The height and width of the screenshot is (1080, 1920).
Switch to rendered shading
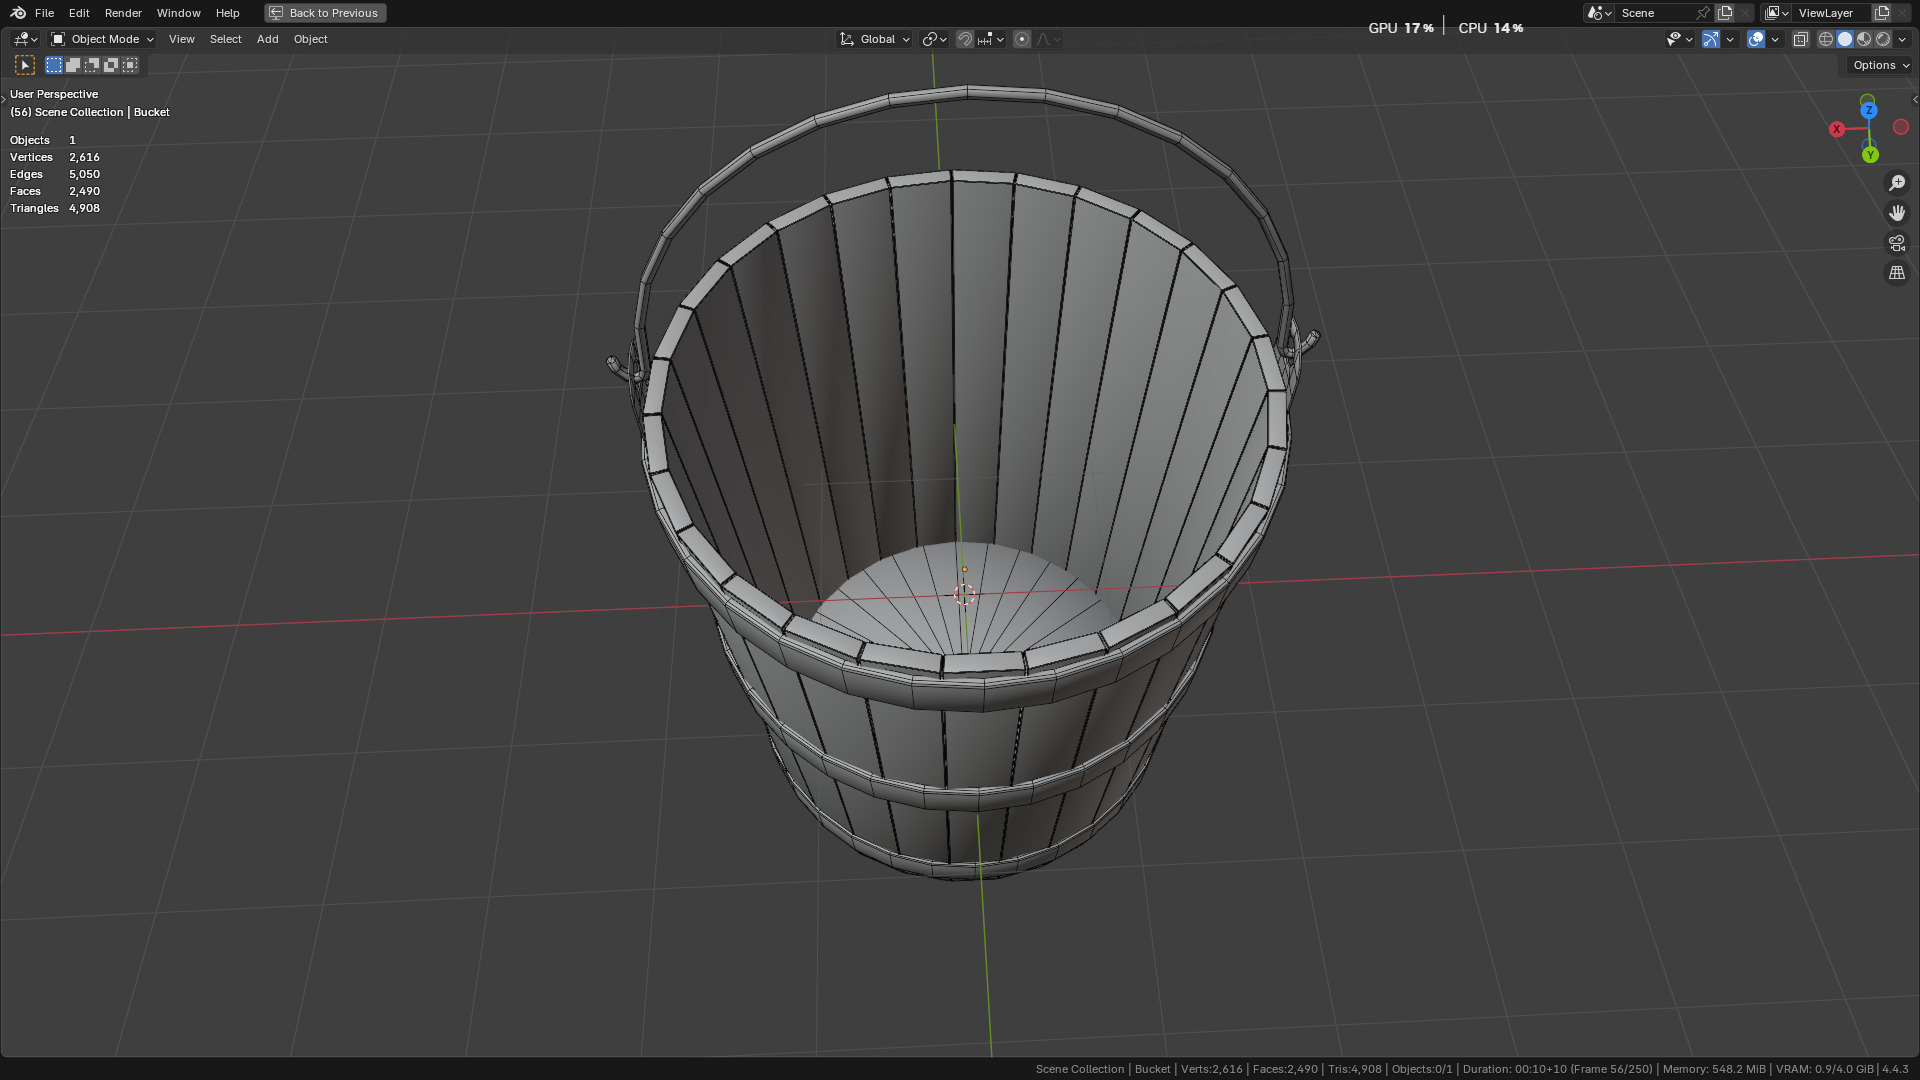coord(1883,39)
